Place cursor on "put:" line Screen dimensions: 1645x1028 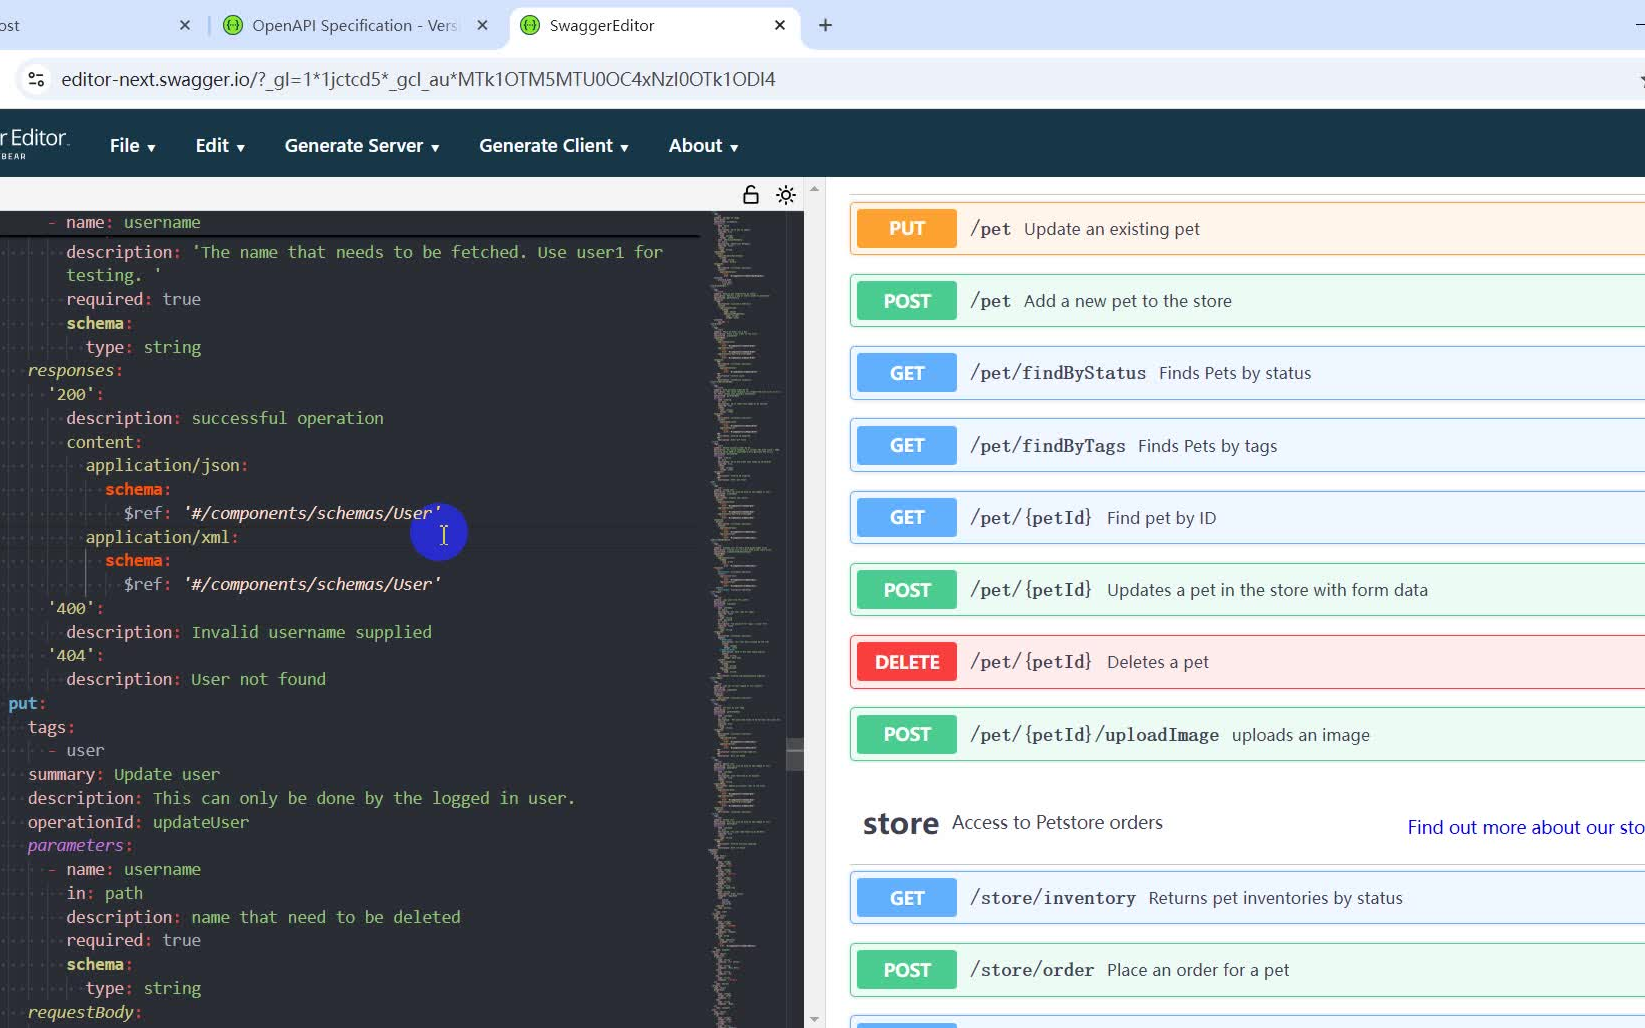click(27, 703)
